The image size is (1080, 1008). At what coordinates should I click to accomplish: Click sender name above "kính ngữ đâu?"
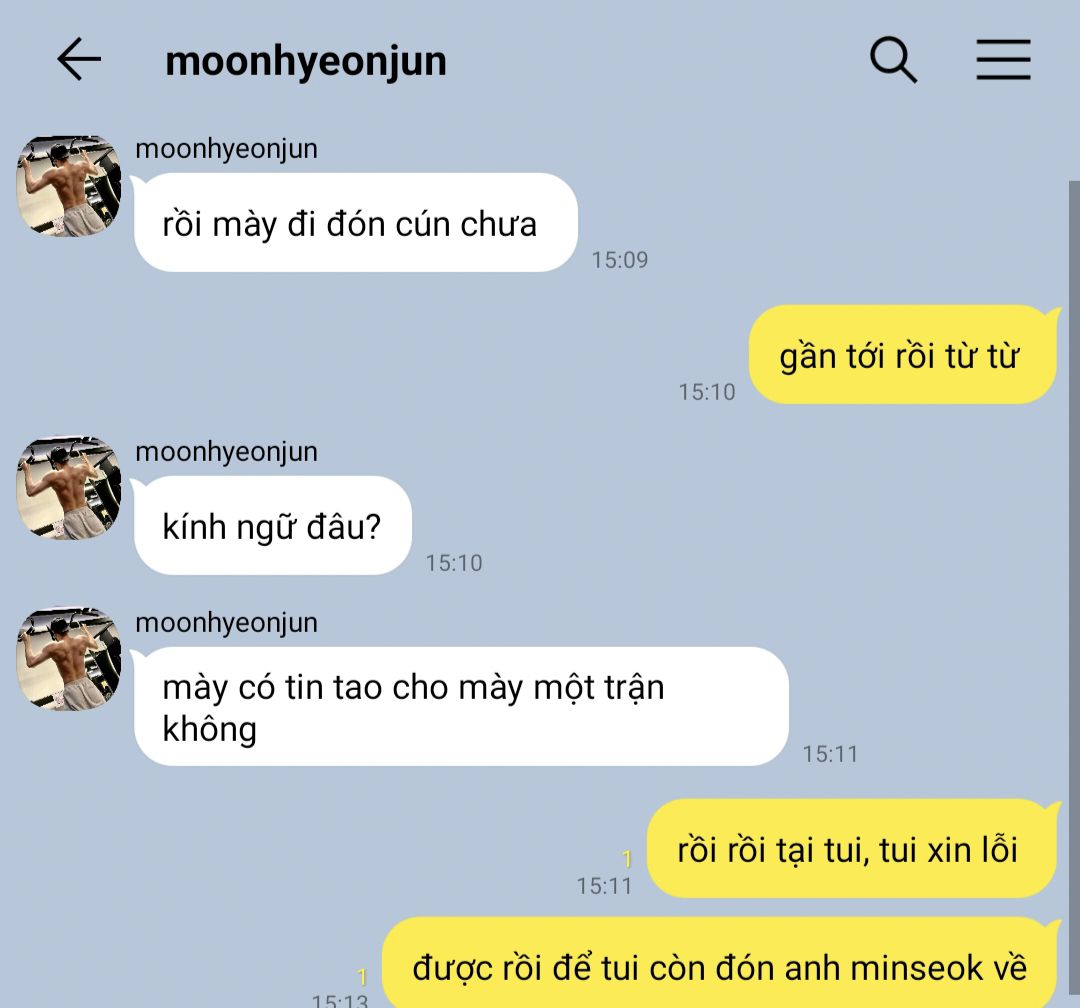pyautogui.click(x=227, y=452)
